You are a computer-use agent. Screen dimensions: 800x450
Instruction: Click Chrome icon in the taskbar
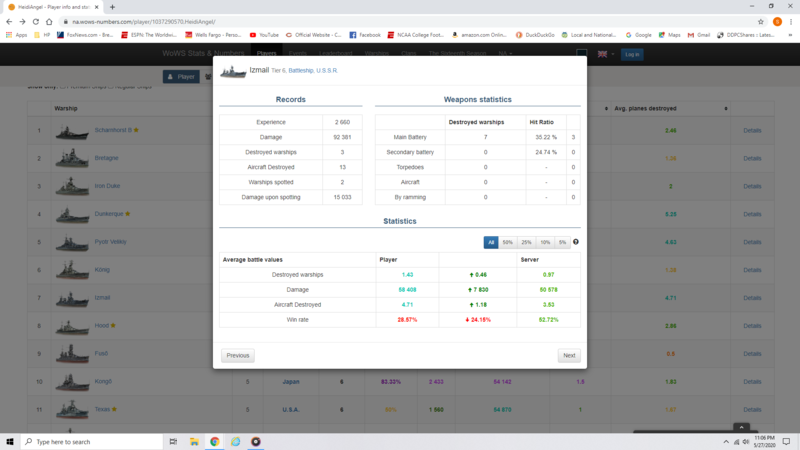coord(214,441)
